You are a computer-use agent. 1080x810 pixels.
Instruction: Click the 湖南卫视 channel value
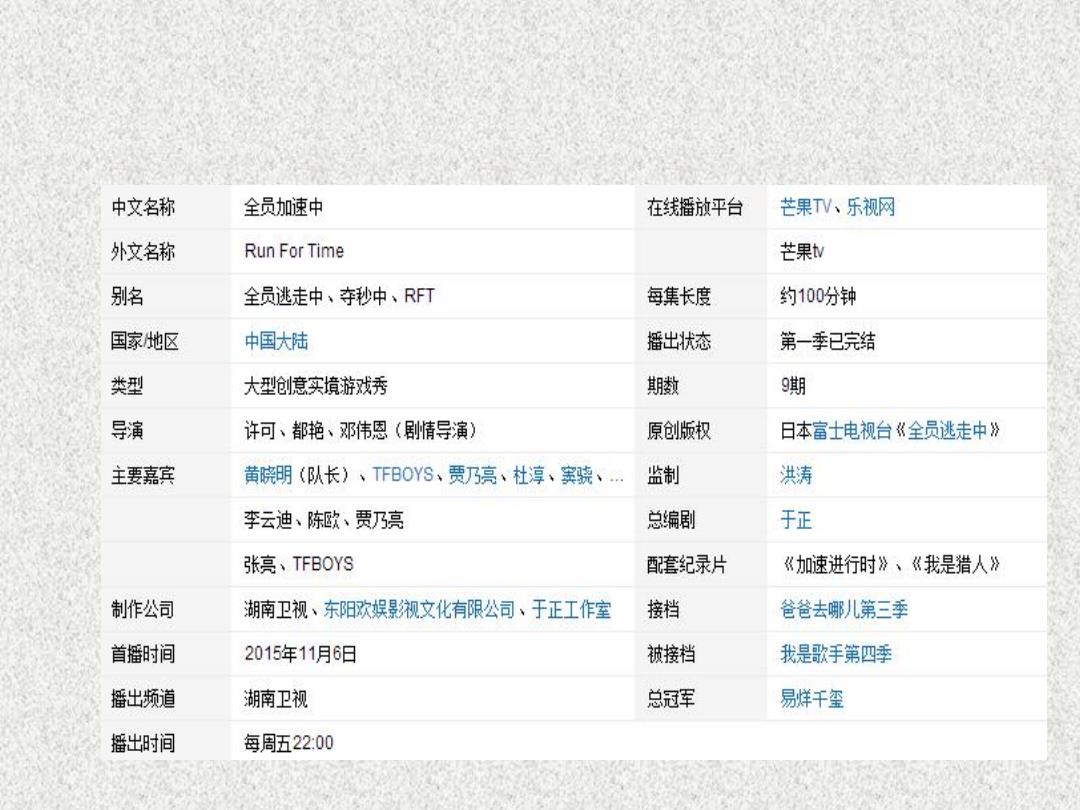276,699
